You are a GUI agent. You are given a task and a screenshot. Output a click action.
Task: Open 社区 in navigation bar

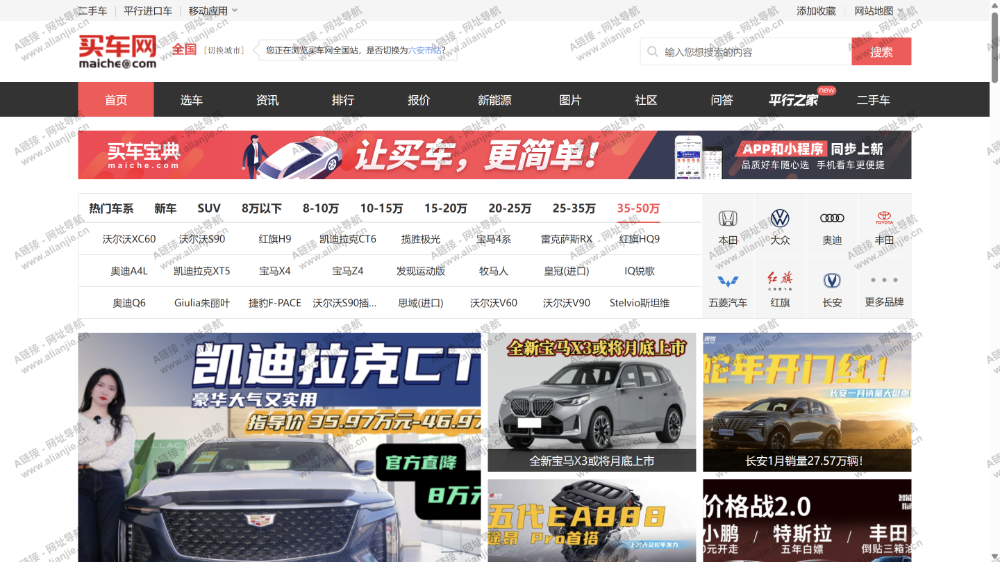pos(646,100)
